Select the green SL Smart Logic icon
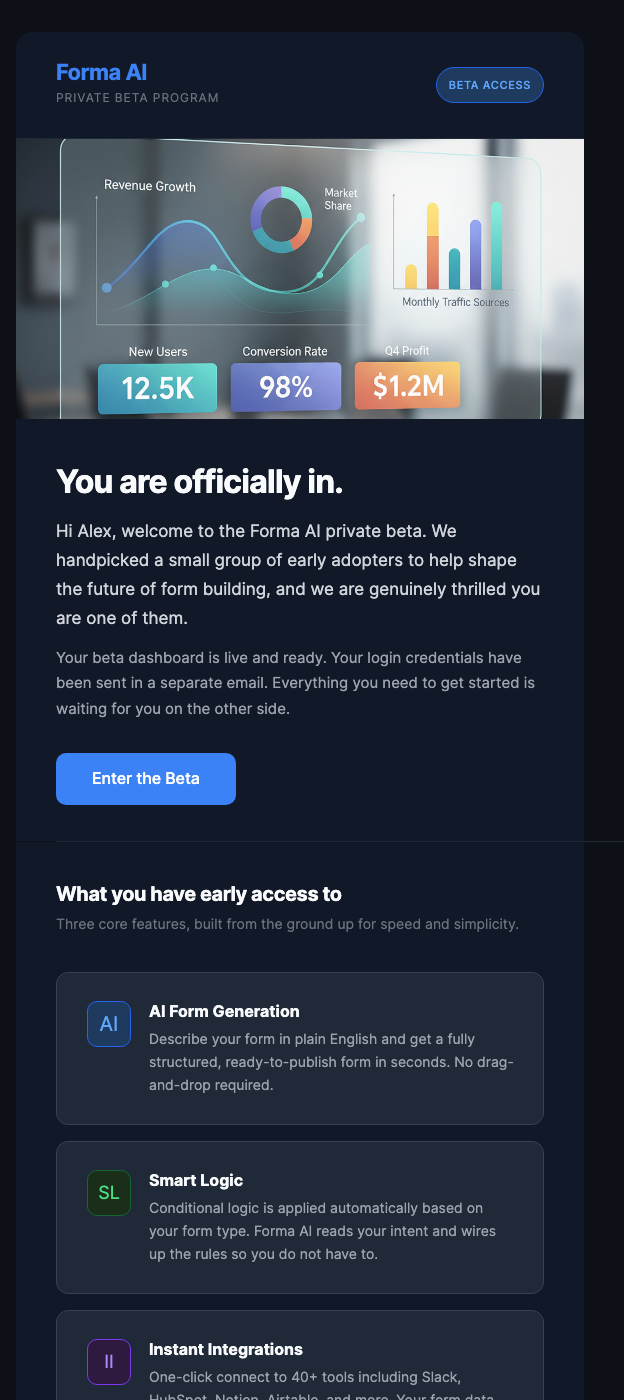Viewport: 624px width, 1400px height. 109,1193
